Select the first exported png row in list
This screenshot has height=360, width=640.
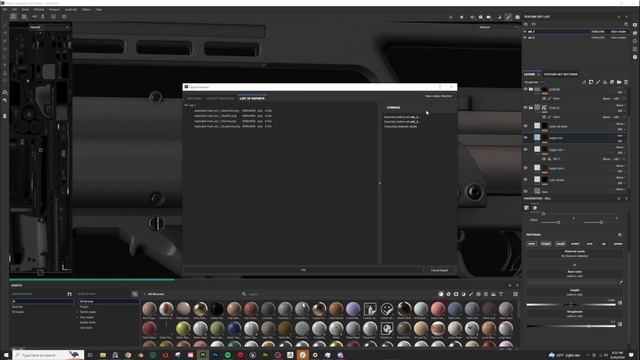click(x=233, y=111)
